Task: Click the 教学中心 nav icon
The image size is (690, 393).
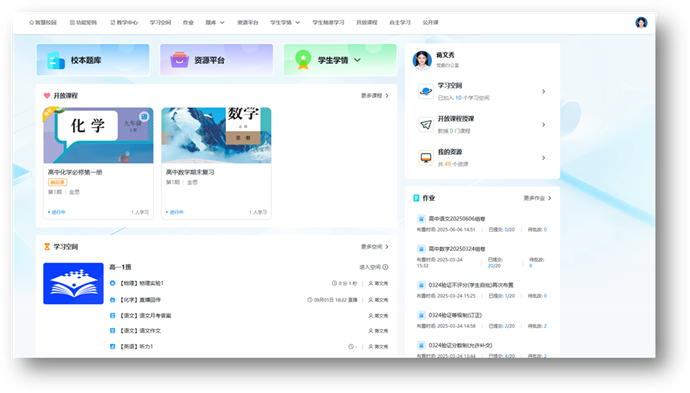Action: 113,22
